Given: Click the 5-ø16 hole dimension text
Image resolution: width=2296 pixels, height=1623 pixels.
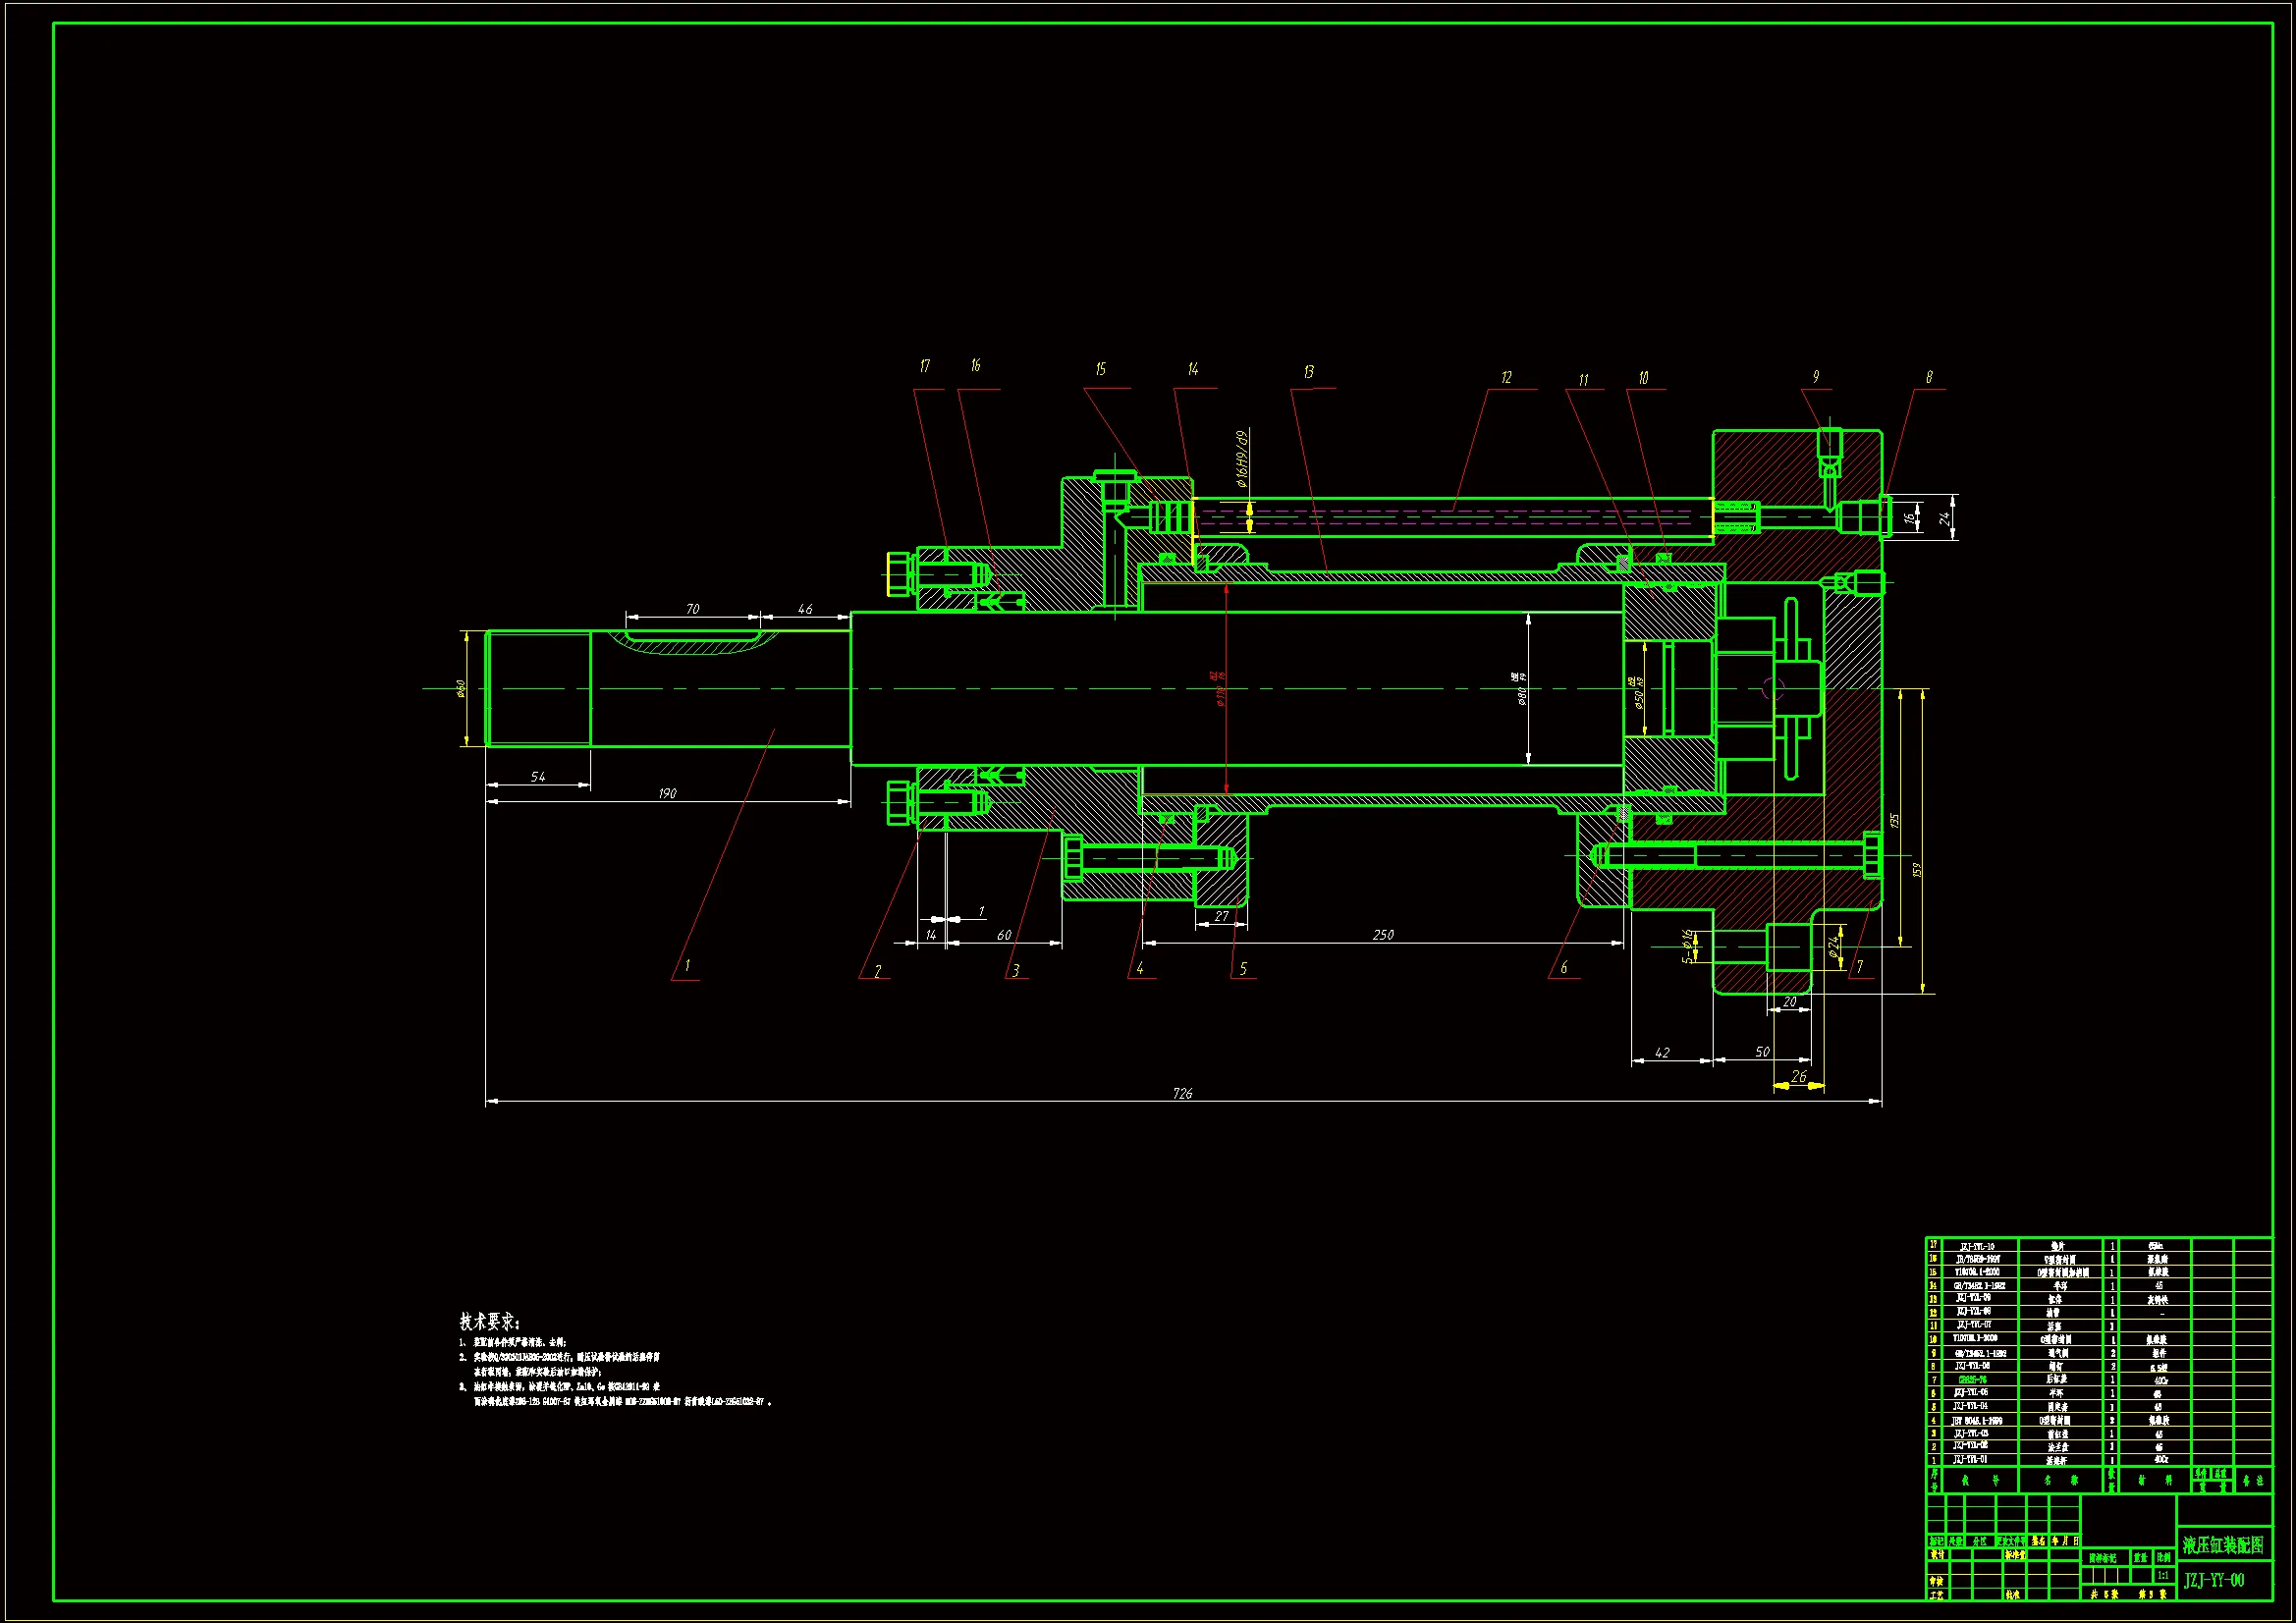Looking at the screenshot, I should pyautogui.click(x=1688, y=946).
